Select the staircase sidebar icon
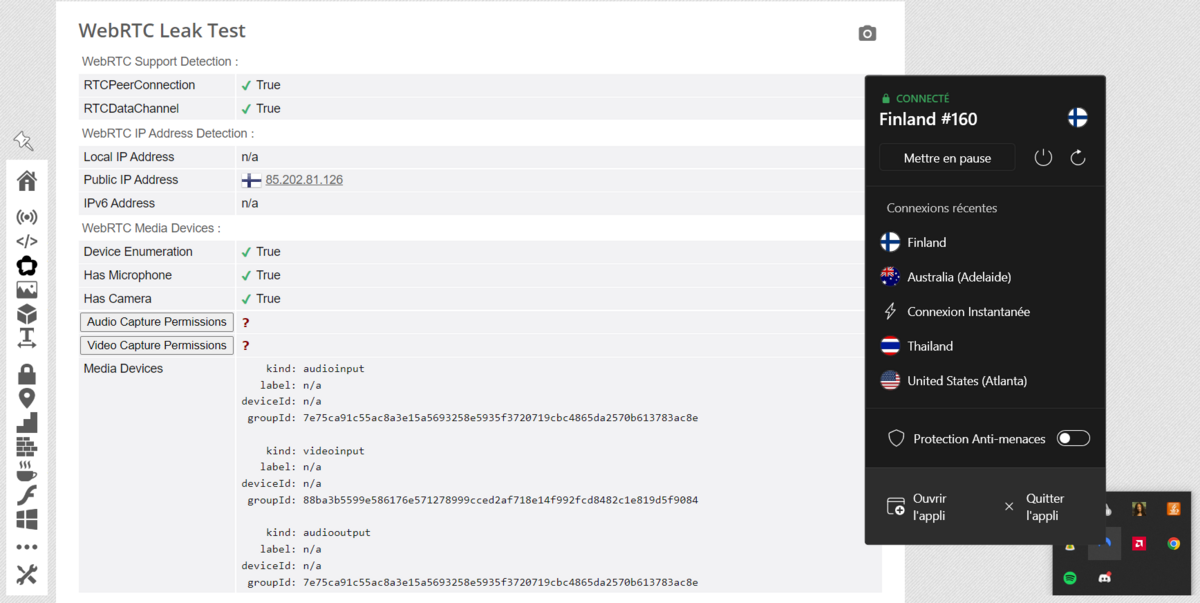The width and height of the screenshot is (1200, 603). 27,423
